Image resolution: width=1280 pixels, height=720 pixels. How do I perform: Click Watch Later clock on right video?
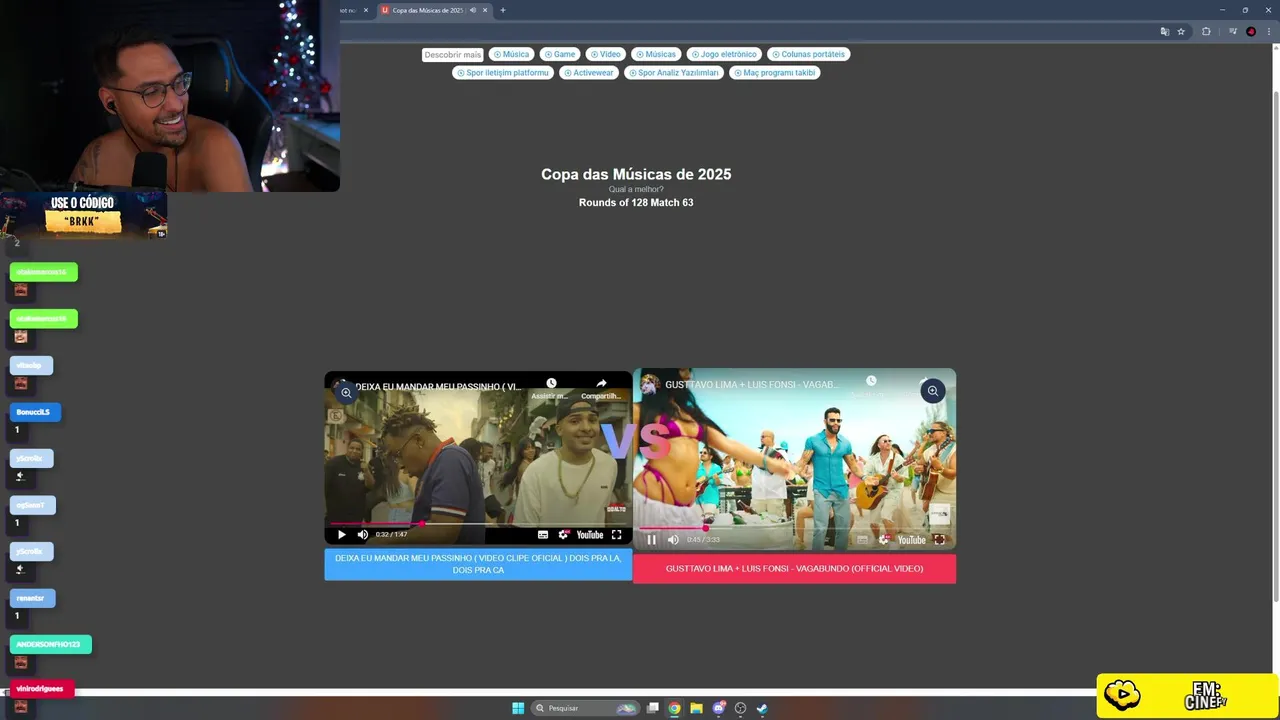871,381
